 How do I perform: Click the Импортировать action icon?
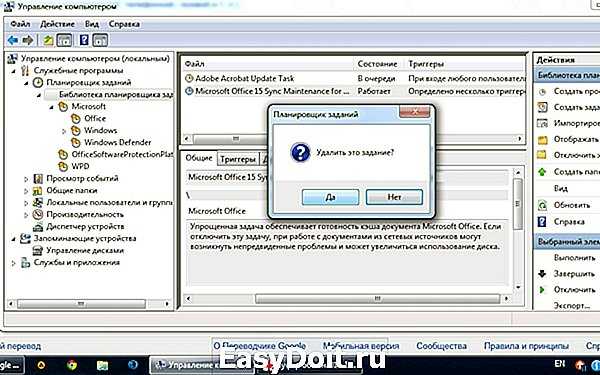[542, 123]
